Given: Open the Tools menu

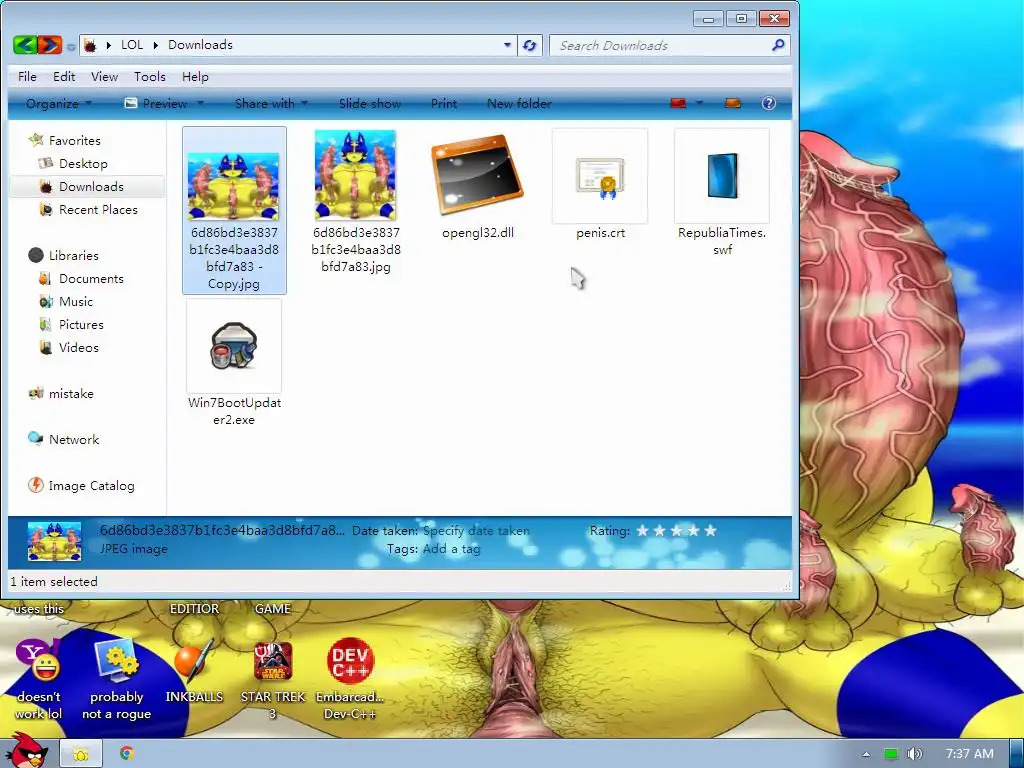Looking at the screenshot, I should pyautogui.click(x=150, y=76).
